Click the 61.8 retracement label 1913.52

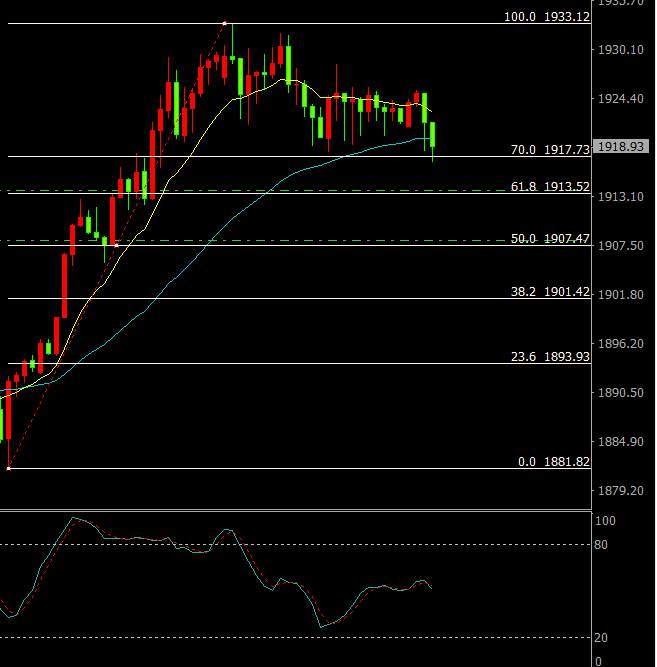pyautogui.click(x=550, y=187)
